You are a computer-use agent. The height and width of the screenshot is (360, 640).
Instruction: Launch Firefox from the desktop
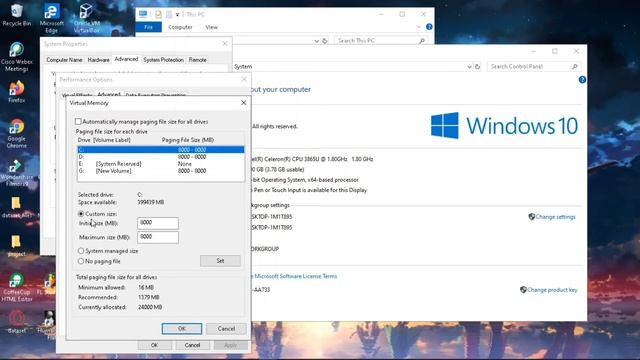click(x=16, y=91)
